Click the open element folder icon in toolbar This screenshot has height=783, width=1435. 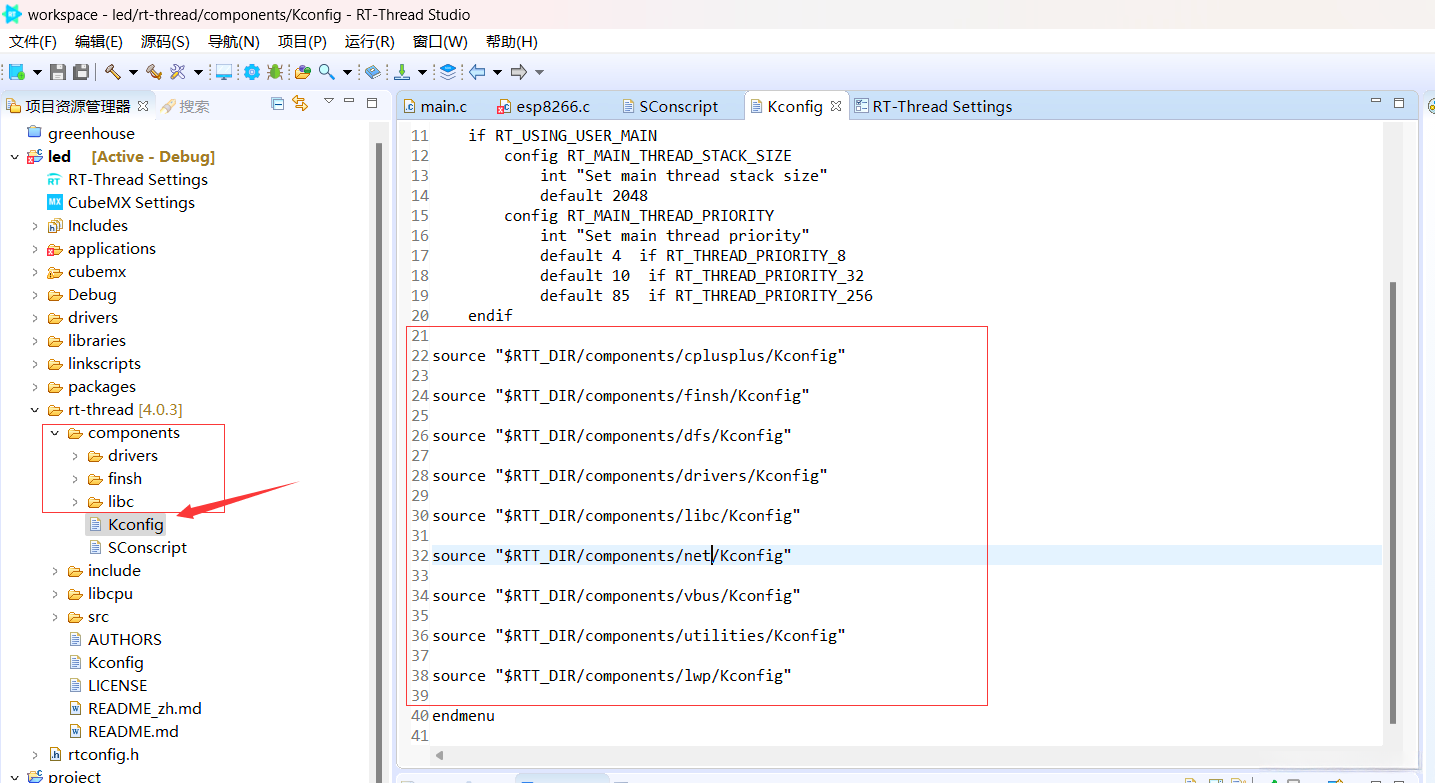click(302, 72)
